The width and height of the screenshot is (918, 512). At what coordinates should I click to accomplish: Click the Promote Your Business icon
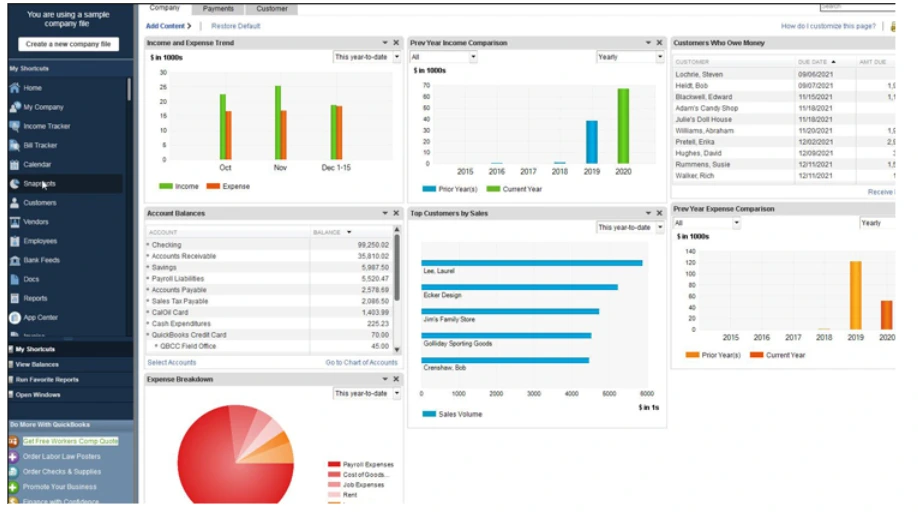pos(13,487)
